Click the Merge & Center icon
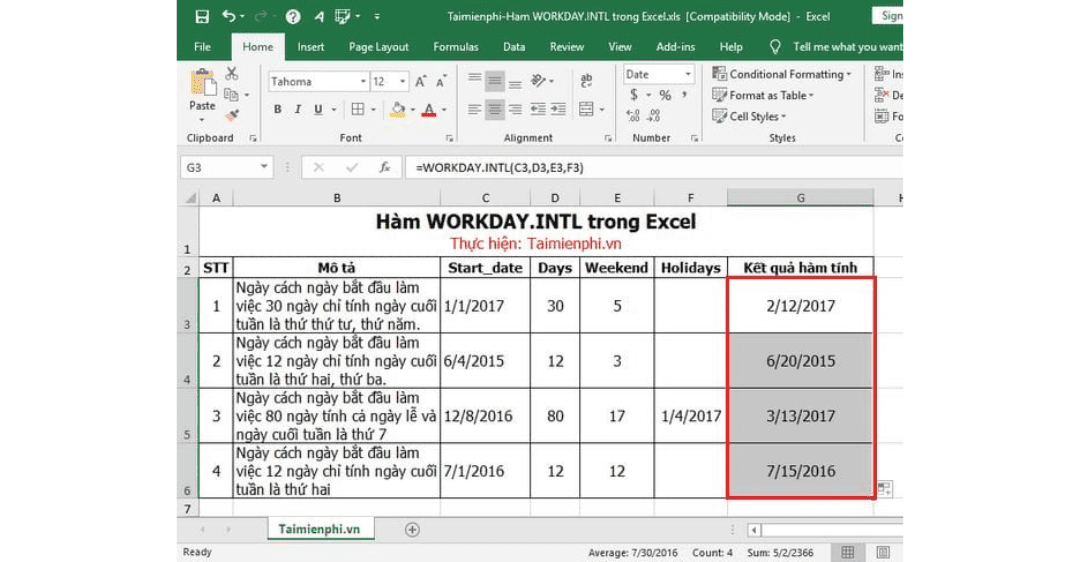This screenshot has height=562, width=1080. 586,109
